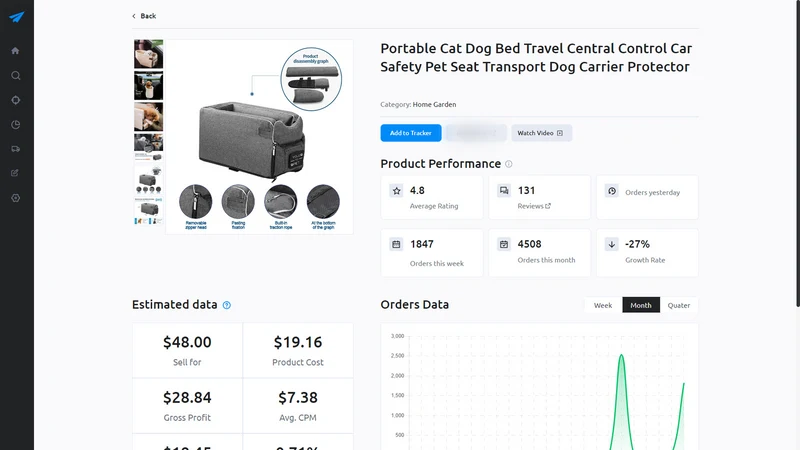This screenshot has width=800, height=450.
Task: Open the search magnifier icon in sidebar
Action: point(16,76)
